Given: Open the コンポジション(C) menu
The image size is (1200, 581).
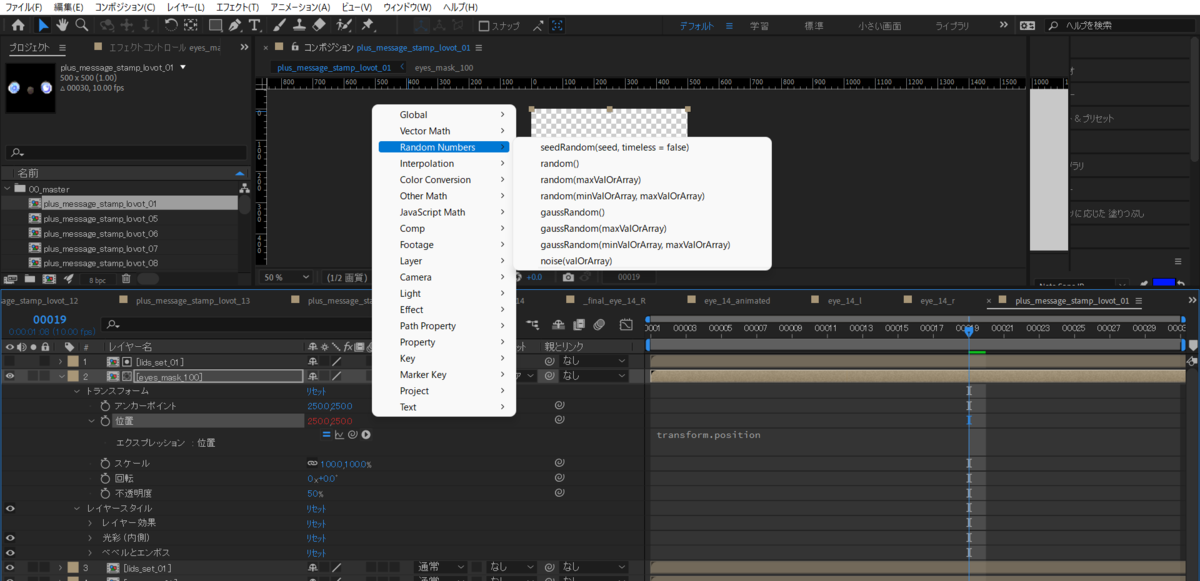Looking at the screenshot, I should pyautogui.click(x=126, y=7).
